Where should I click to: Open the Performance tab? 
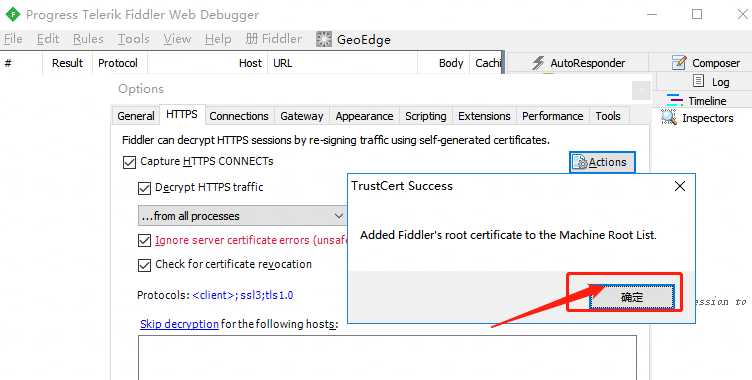(x=552, y=116)
